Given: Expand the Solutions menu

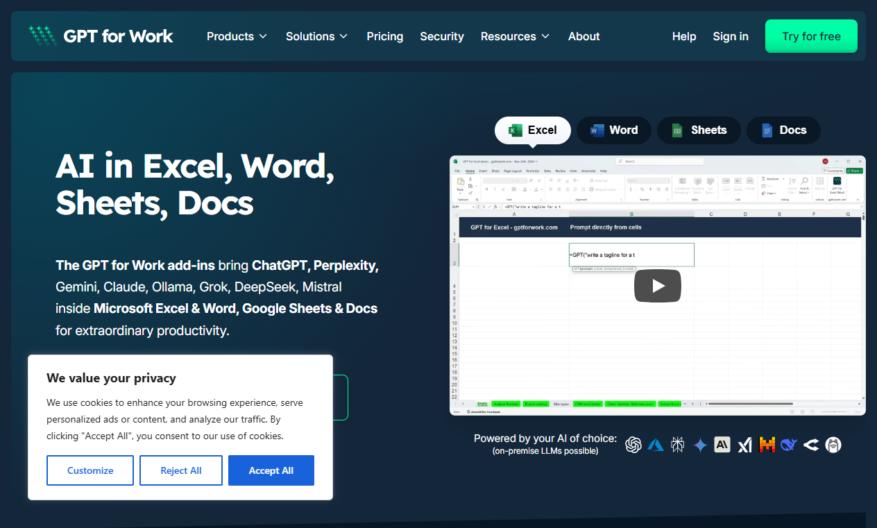Looking at the screenshot, I should (x=317, y=36).
